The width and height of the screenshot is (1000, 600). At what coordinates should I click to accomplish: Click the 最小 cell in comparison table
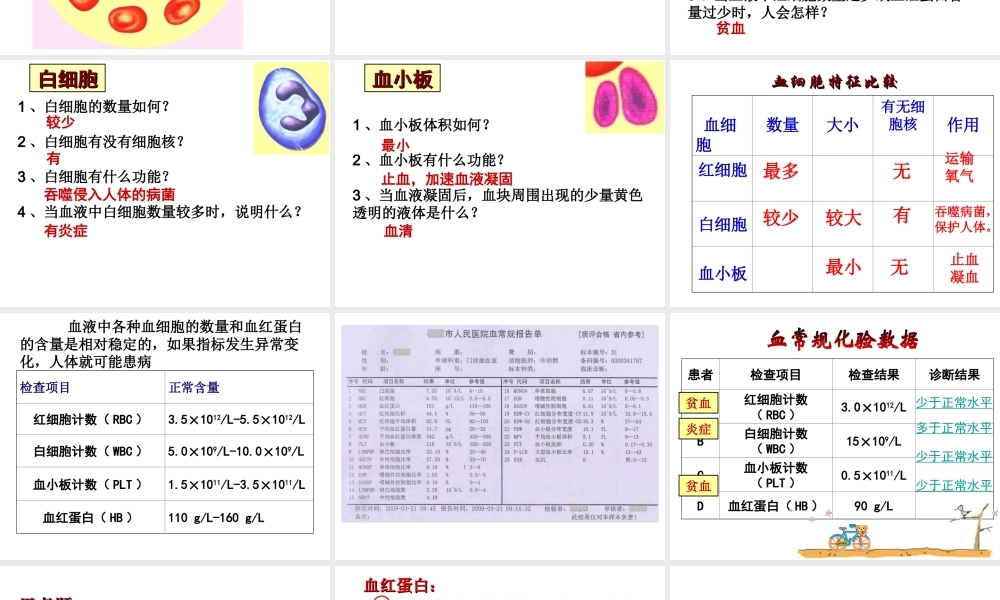843,267
